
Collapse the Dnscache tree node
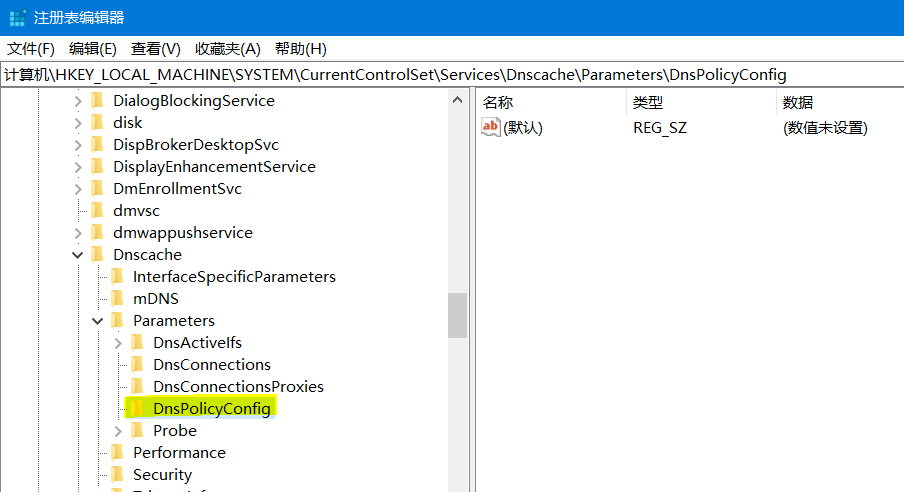tap(78, 255)
